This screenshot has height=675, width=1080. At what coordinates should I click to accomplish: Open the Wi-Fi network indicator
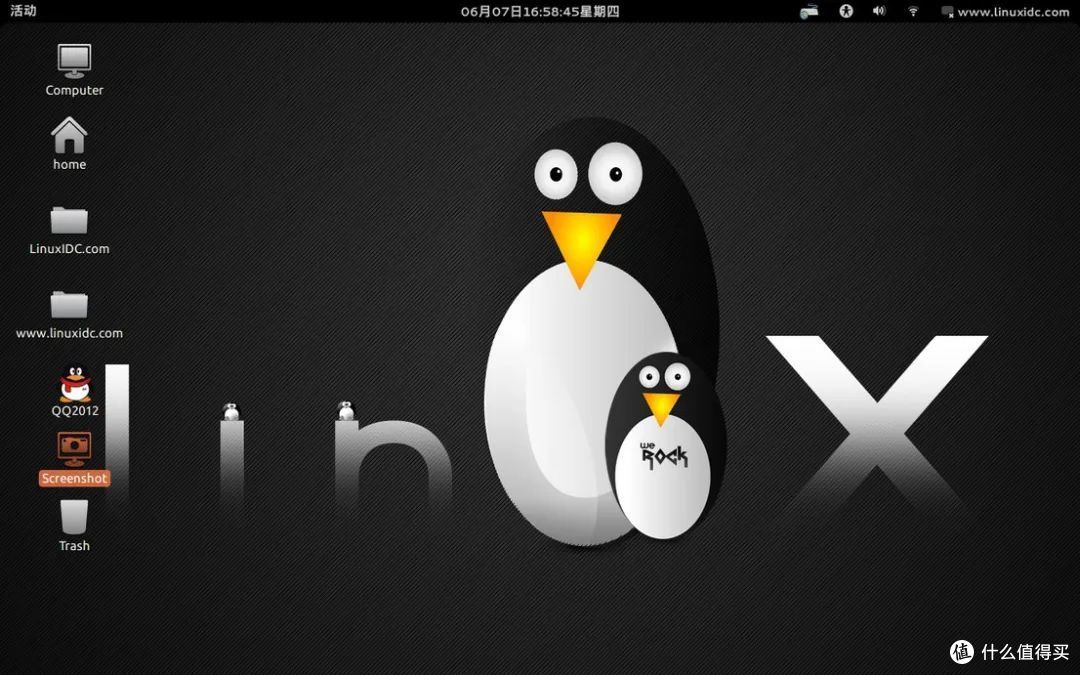[913, 11]
